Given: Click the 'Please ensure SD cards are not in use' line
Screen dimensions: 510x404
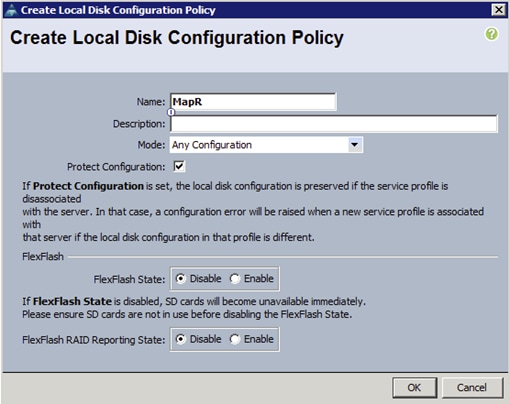Looking at the screenshot, I should pyautogui.click(x=187, y=314).
